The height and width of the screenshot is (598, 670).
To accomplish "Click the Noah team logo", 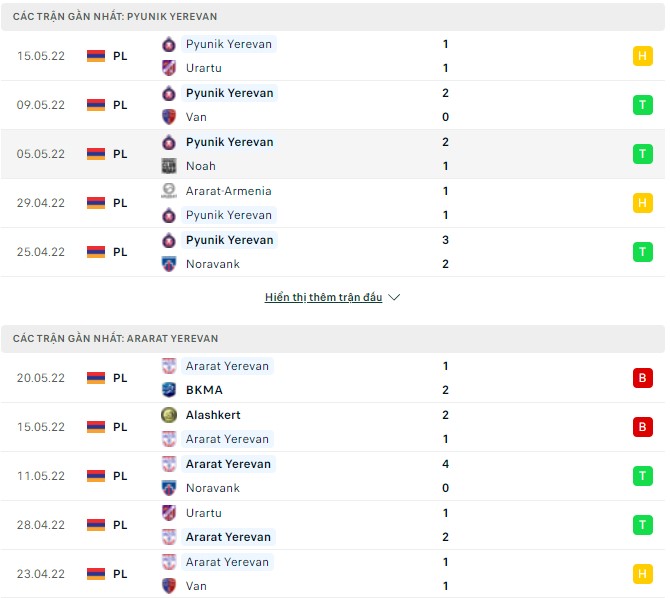I will tap(169, 166).
